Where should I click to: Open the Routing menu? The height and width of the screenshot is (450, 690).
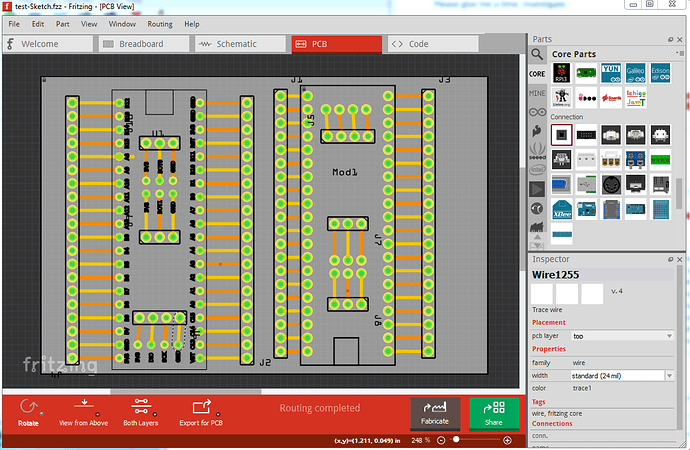[160, 24]
